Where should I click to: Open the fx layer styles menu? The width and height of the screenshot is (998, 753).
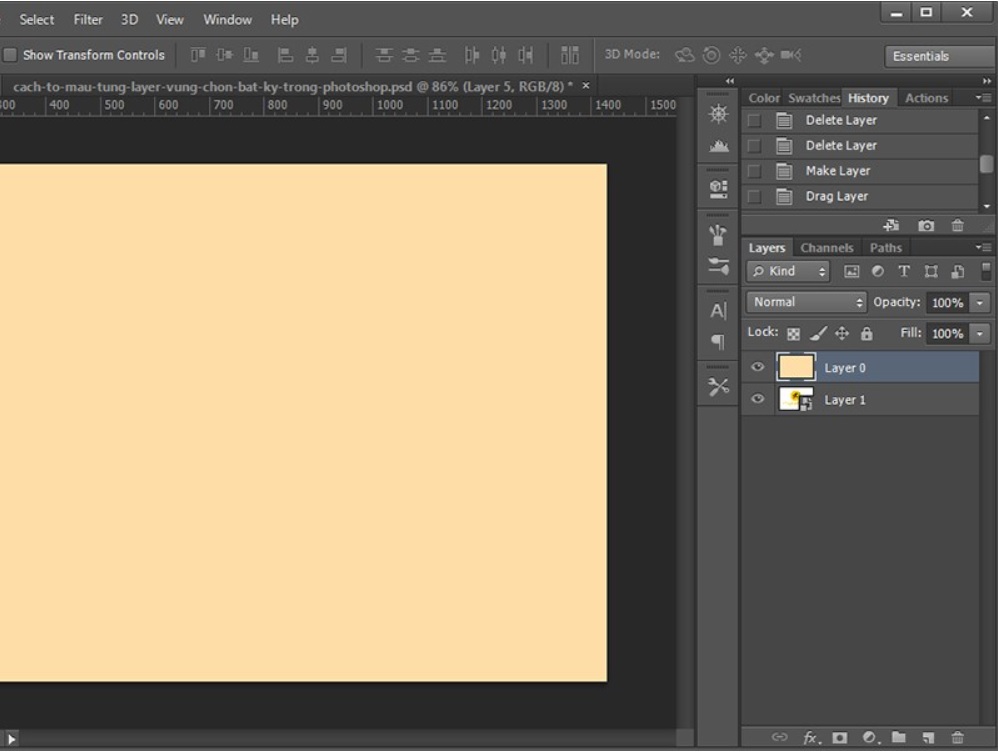810,737
